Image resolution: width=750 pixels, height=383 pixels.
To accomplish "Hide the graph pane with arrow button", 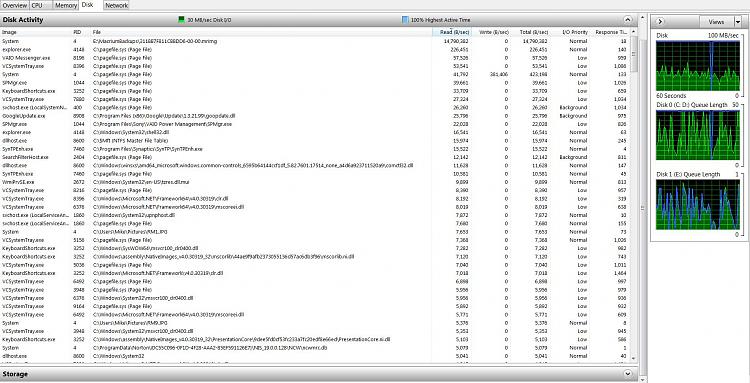I will point(659,22).
